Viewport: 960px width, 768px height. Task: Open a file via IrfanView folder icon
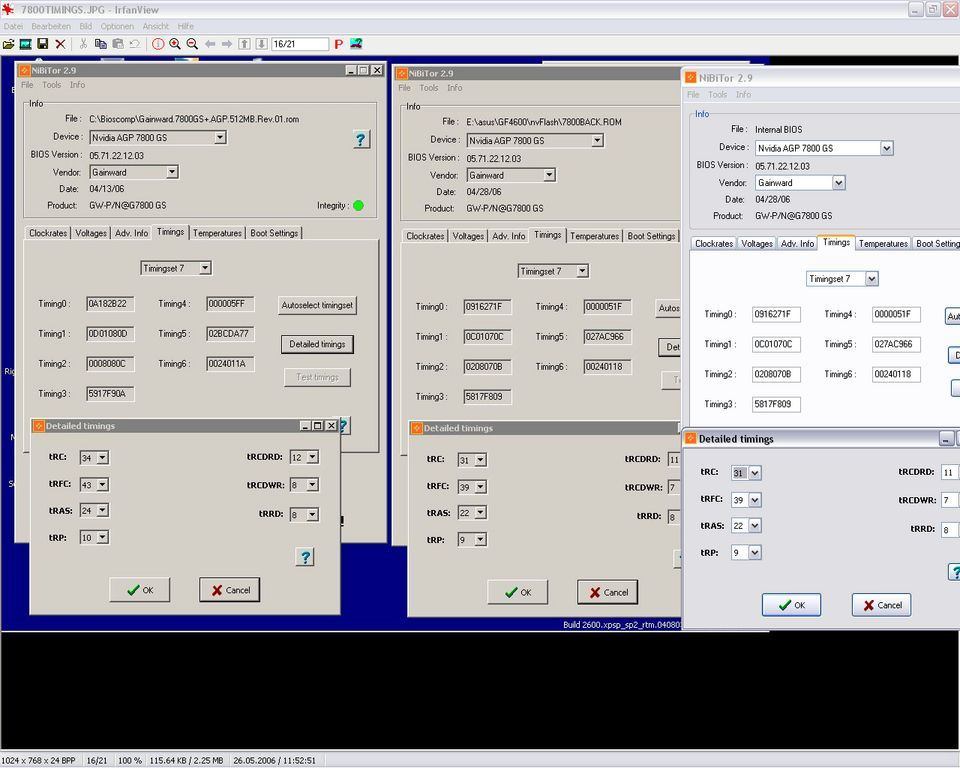9,44
